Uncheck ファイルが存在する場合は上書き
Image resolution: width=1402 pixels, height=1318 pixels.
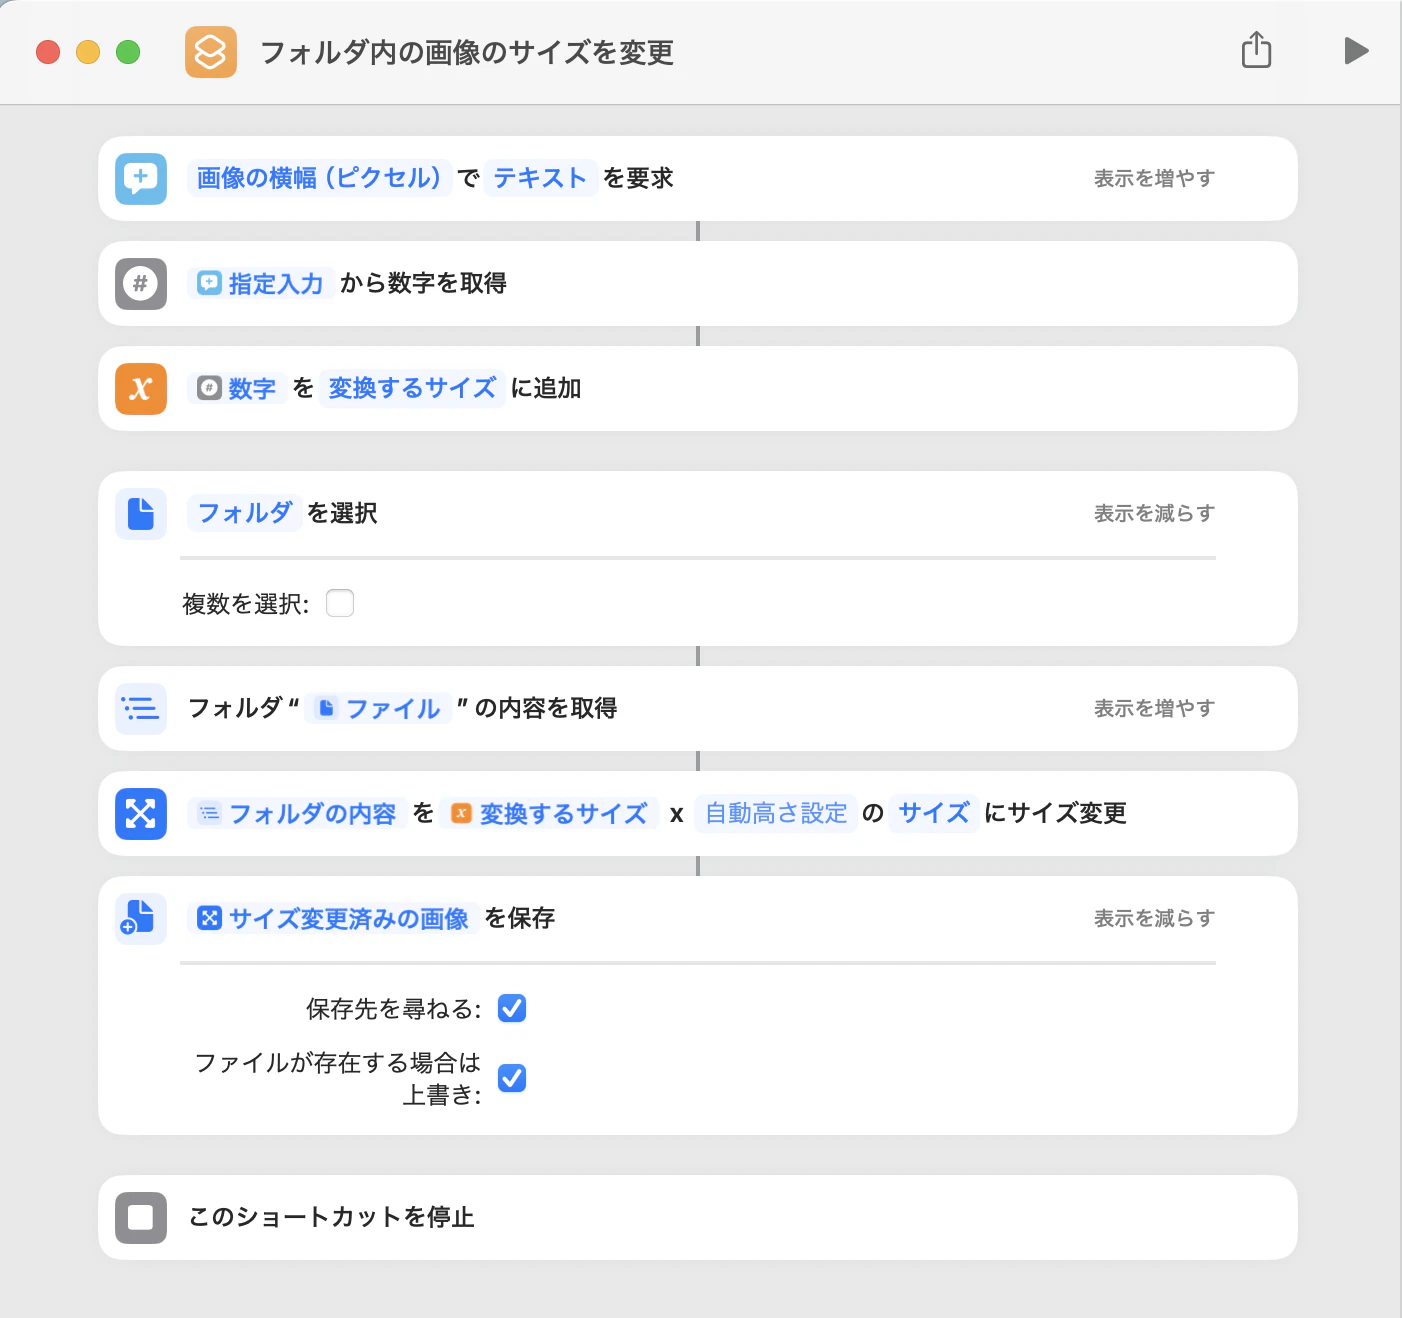[x=511, y=1078]
